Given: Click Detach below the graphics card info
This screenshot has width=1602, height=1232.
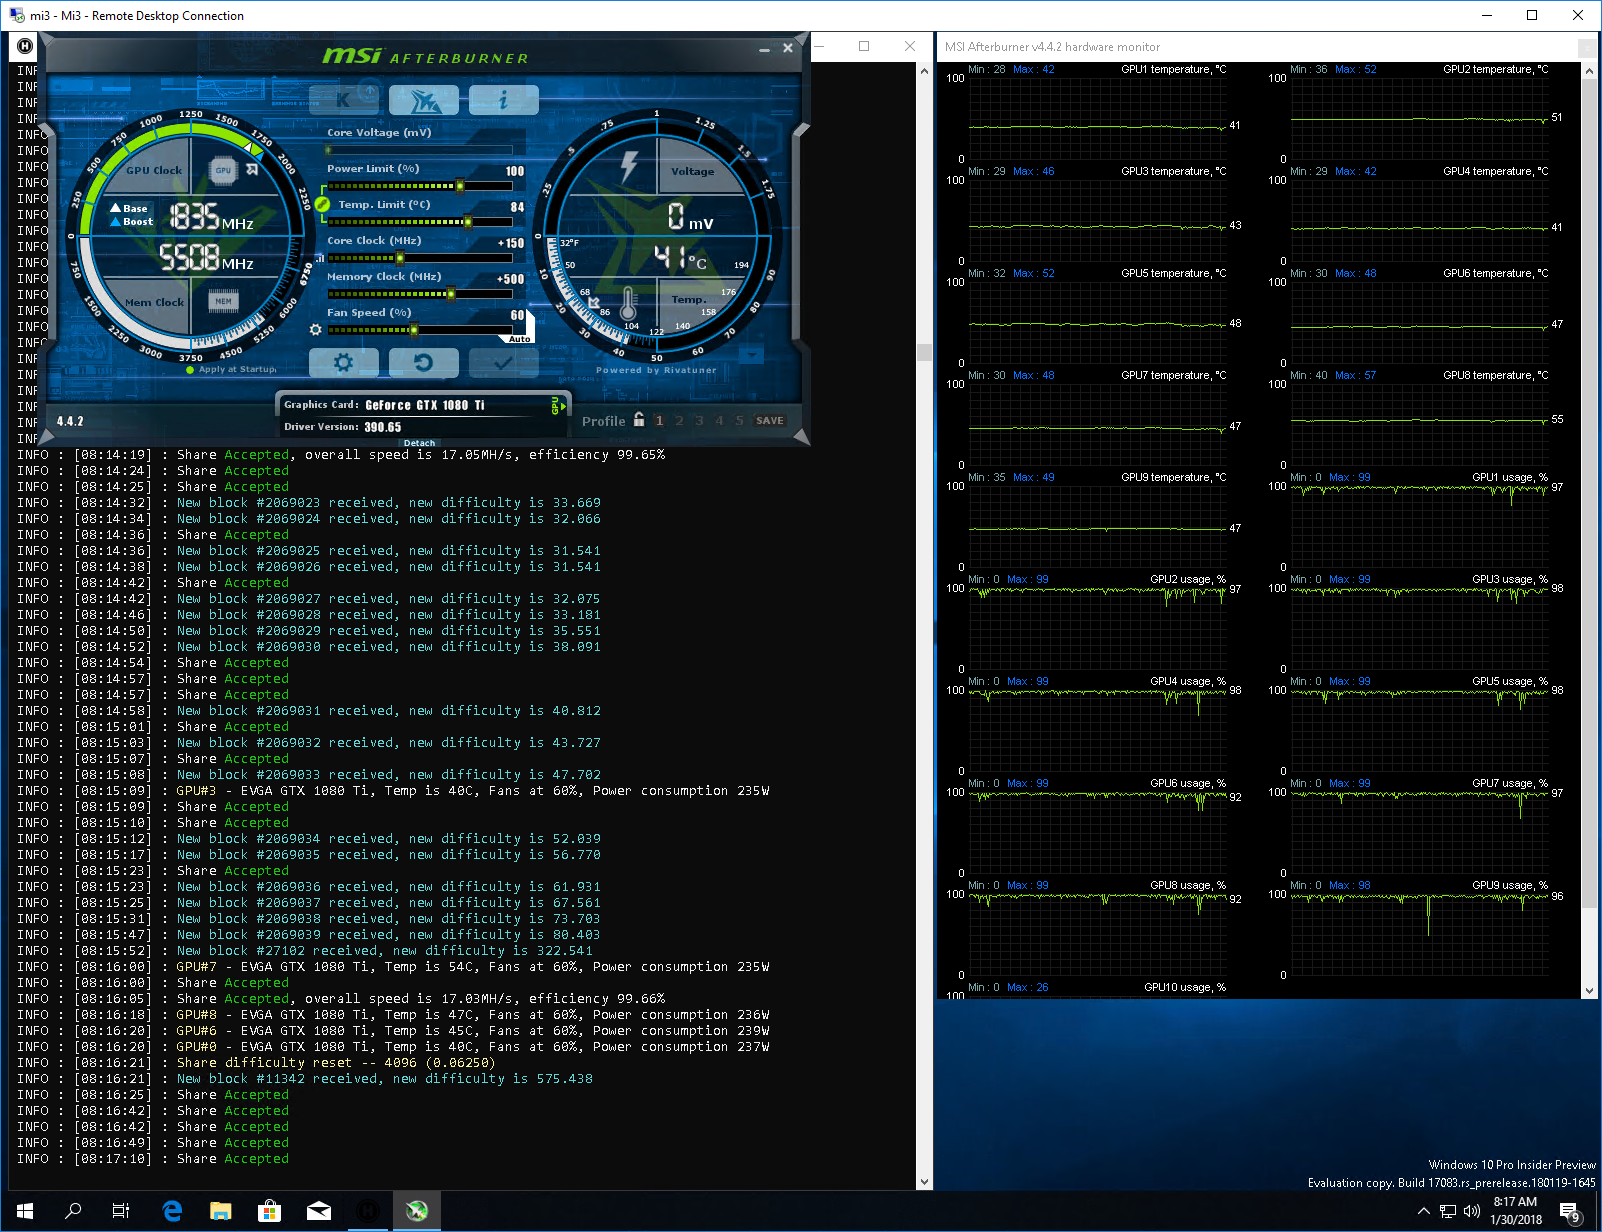Looking at the screenshot, I should point(419,443).
